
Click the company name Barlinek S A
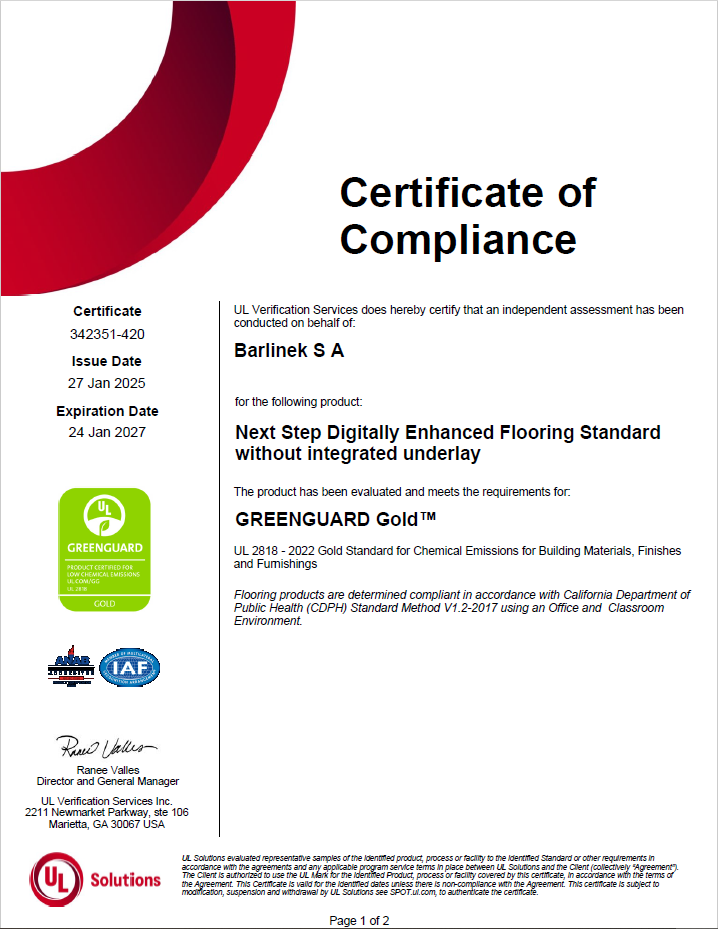click(289, 351)
